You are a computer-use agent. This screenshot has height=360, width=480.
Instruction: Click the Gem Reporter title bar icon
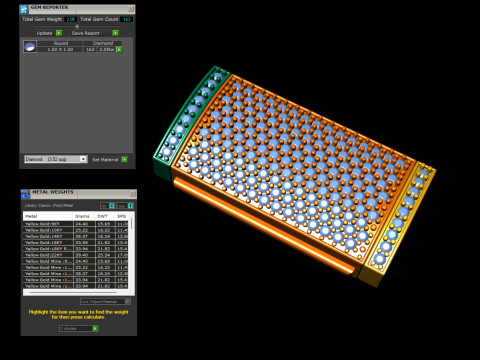click(24, 9)
